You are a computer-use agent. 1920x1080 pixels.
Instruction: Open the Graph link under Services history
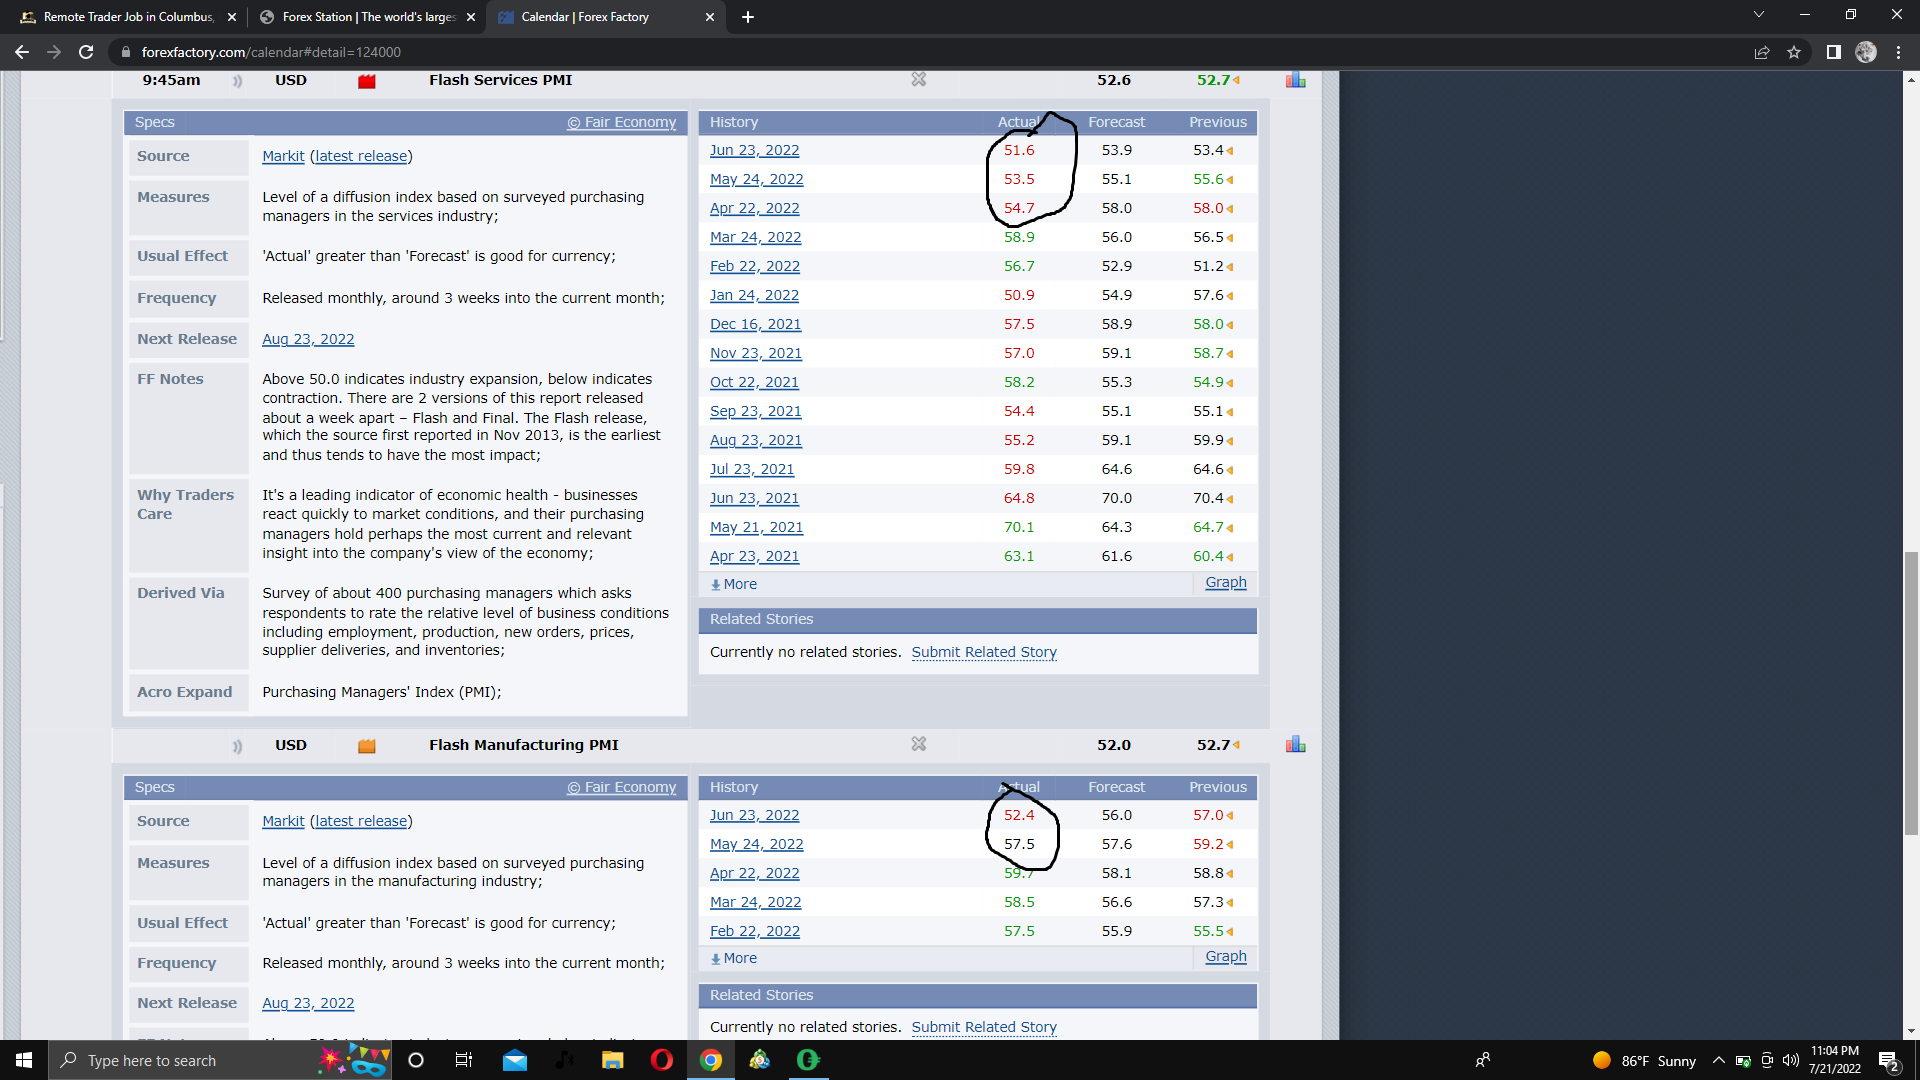1225,582
